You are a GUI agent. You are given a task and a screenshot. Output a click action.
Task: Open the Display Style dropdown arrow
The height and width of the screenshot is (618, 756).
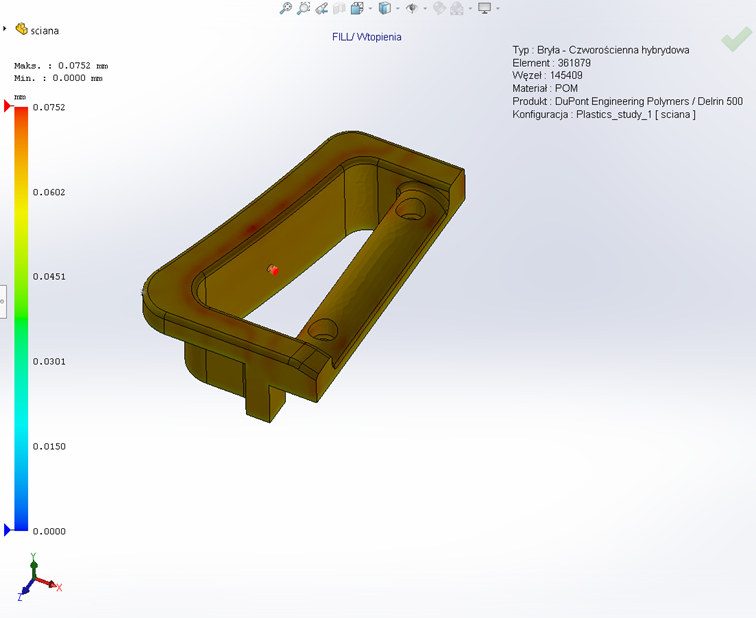pyautogui.click(x=397, y=9)
